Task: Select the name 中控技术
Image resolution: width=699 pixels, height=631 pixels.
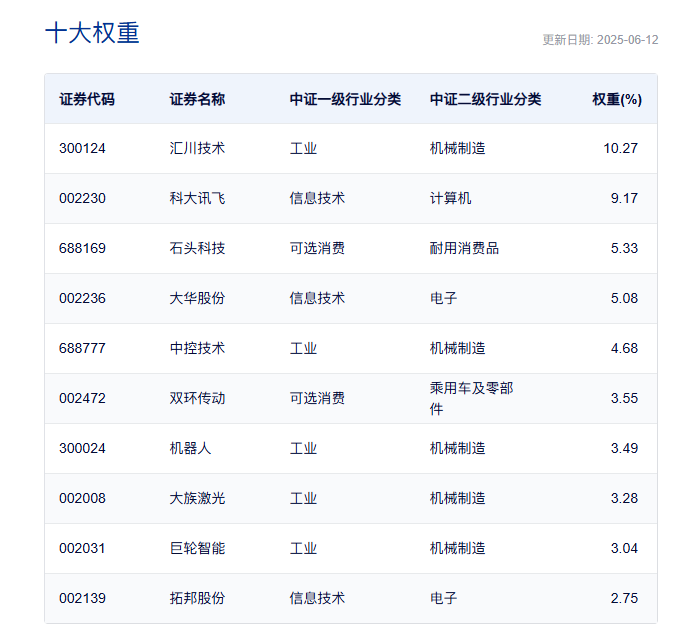Action: 197,348
